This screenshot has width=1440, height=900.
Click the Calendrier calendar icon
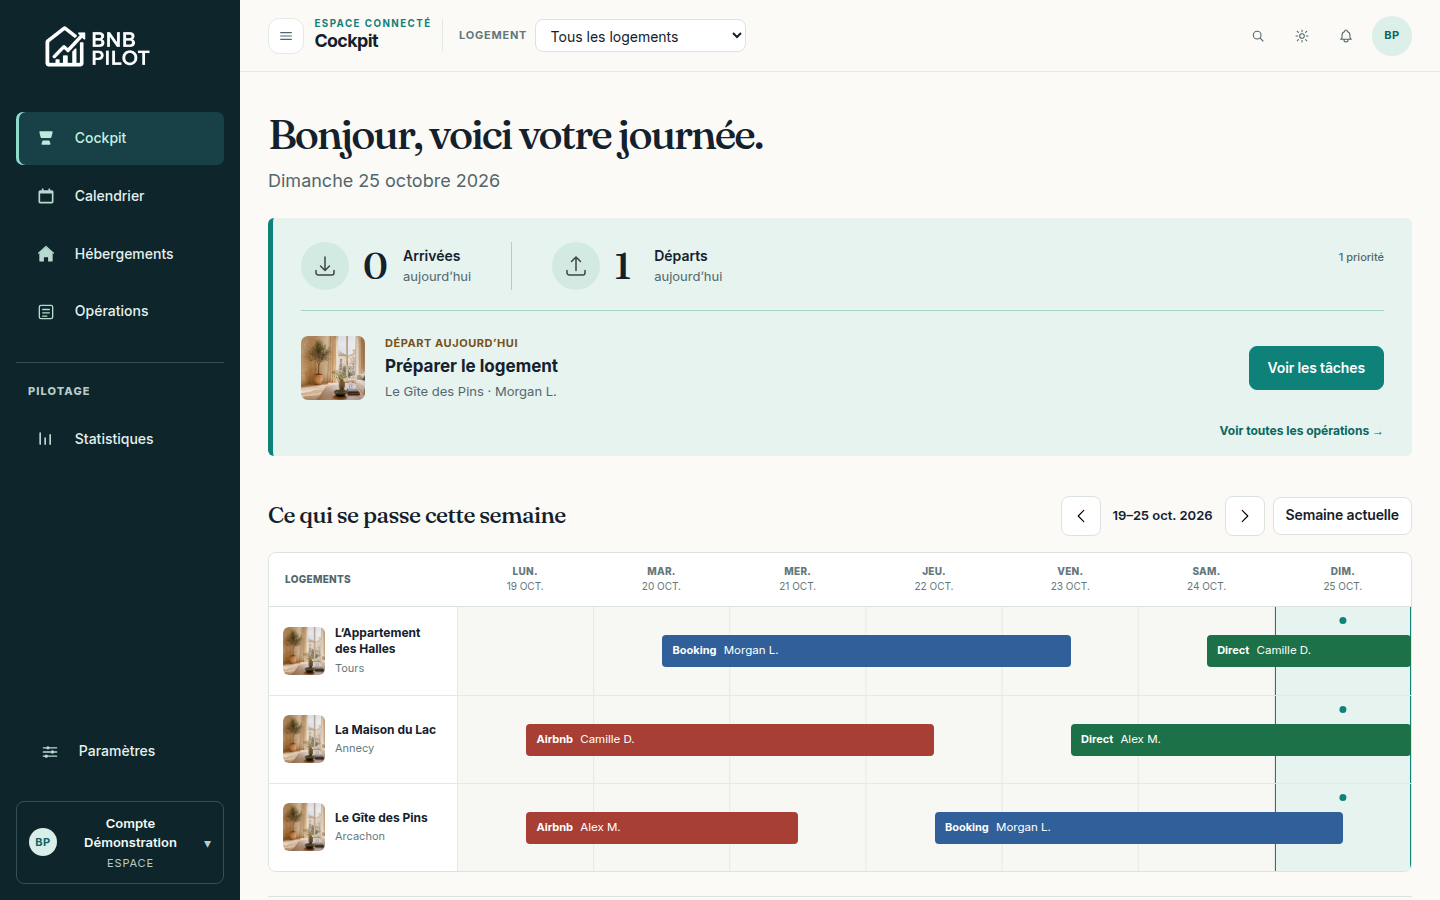pos(46,196)
